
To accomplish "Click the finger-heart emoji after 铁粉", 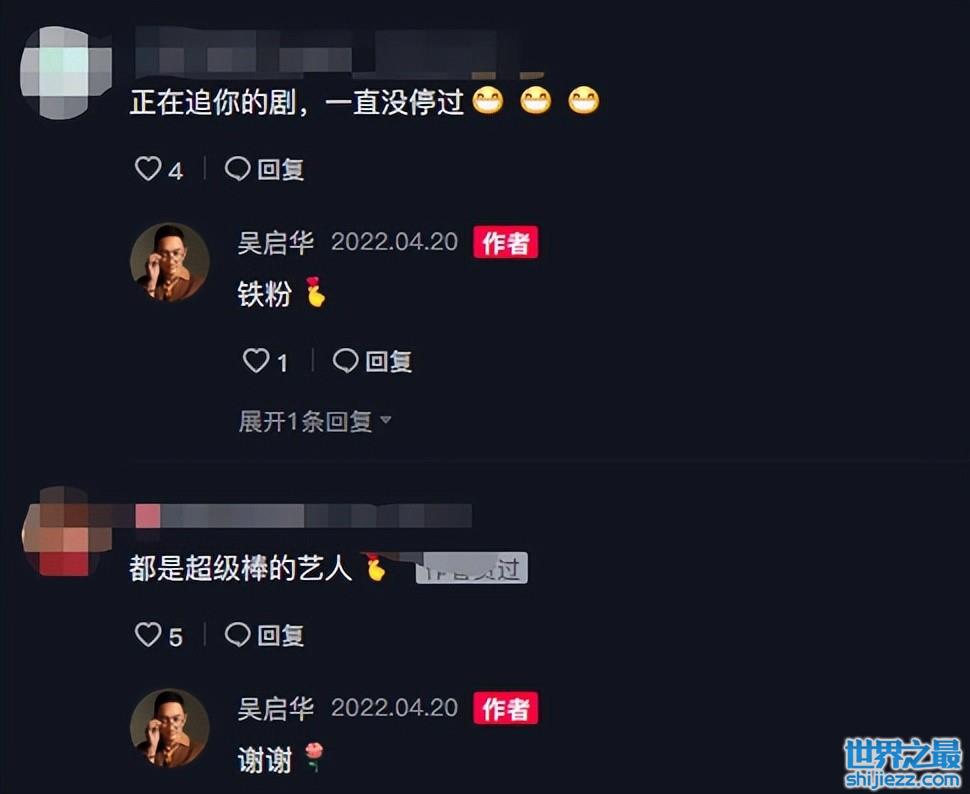I will coord(315,292).
